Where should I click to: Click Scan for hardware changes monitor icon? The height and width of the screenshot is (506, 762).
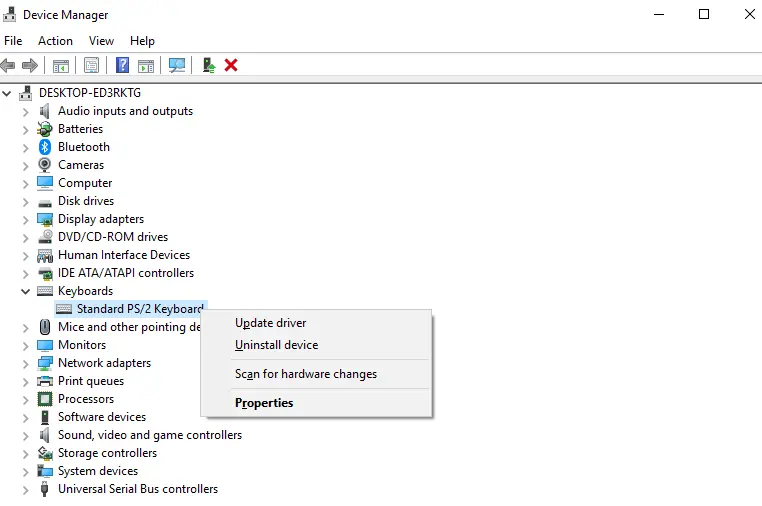pyautogui.click(x=176, y=65)
